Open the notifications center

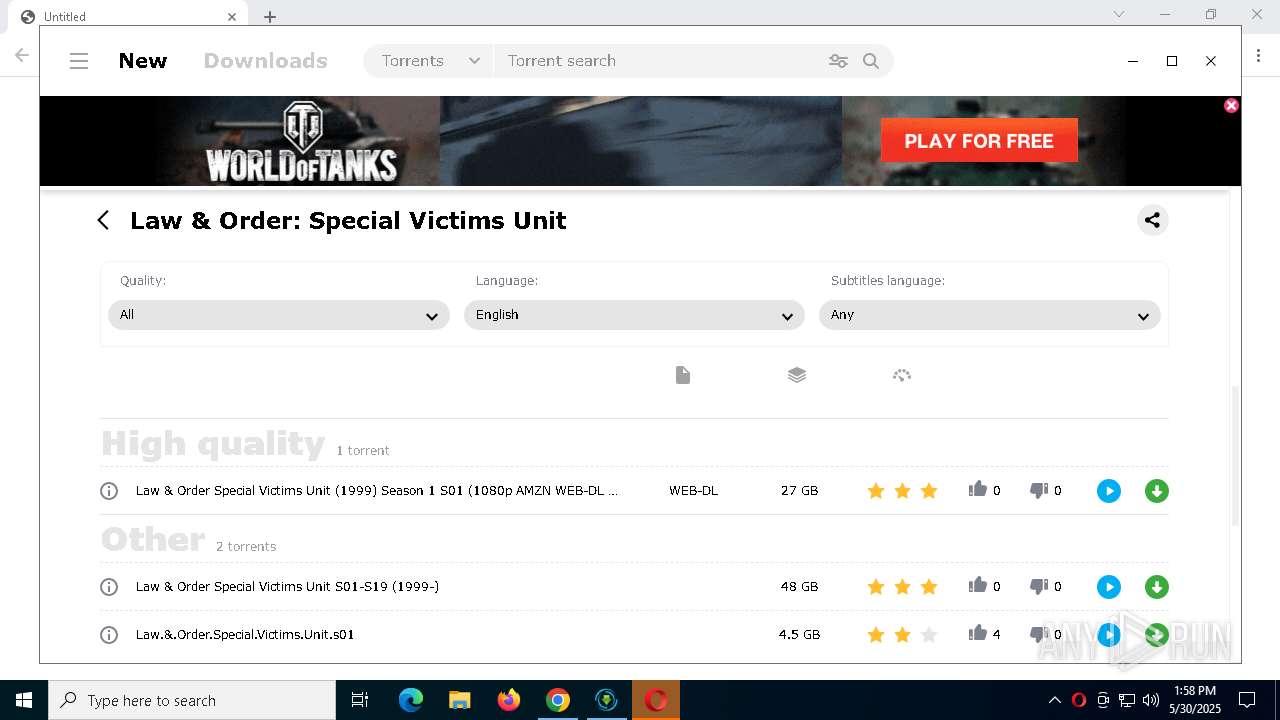pyautogui.click(x=1247, y=700)
